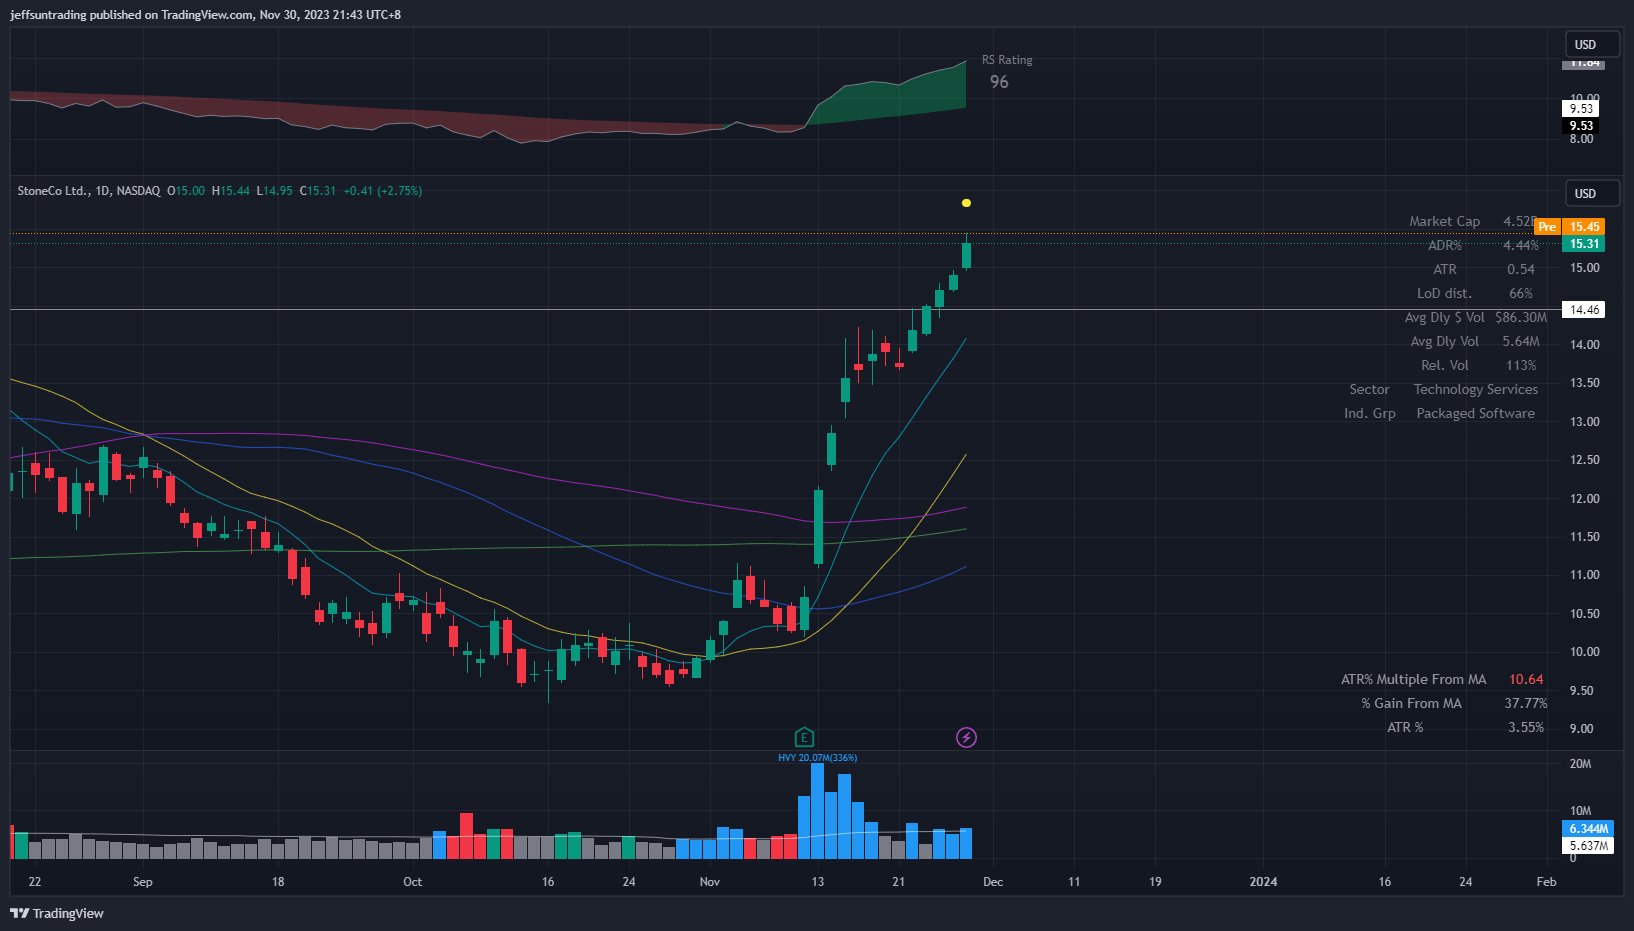Open the USD currency button beside the StoneCo legend
This screenshot has height=931, width=1634.
tap(1593, 193)
